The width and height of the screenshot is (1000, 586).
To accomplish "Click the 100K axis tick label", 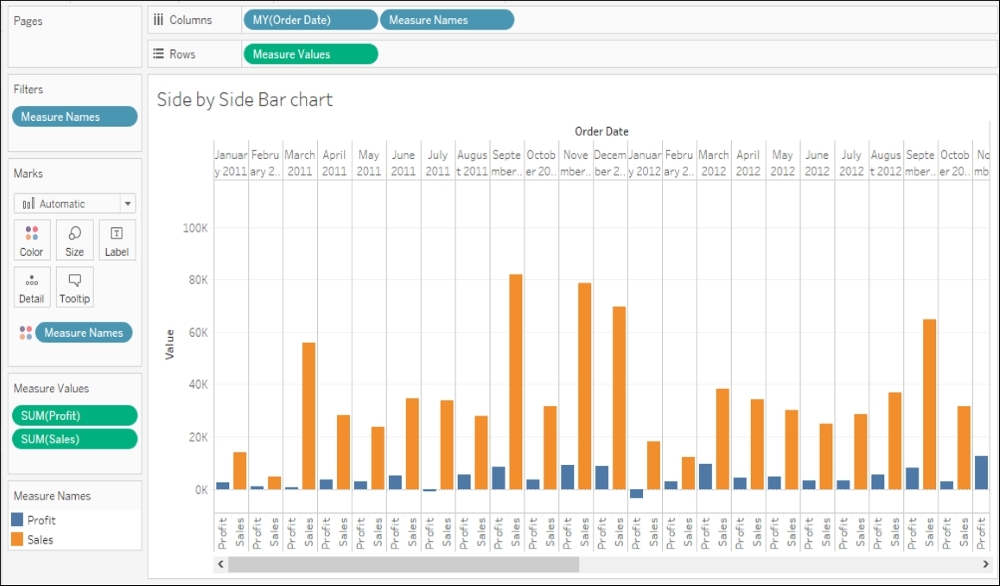I will 195,228.
